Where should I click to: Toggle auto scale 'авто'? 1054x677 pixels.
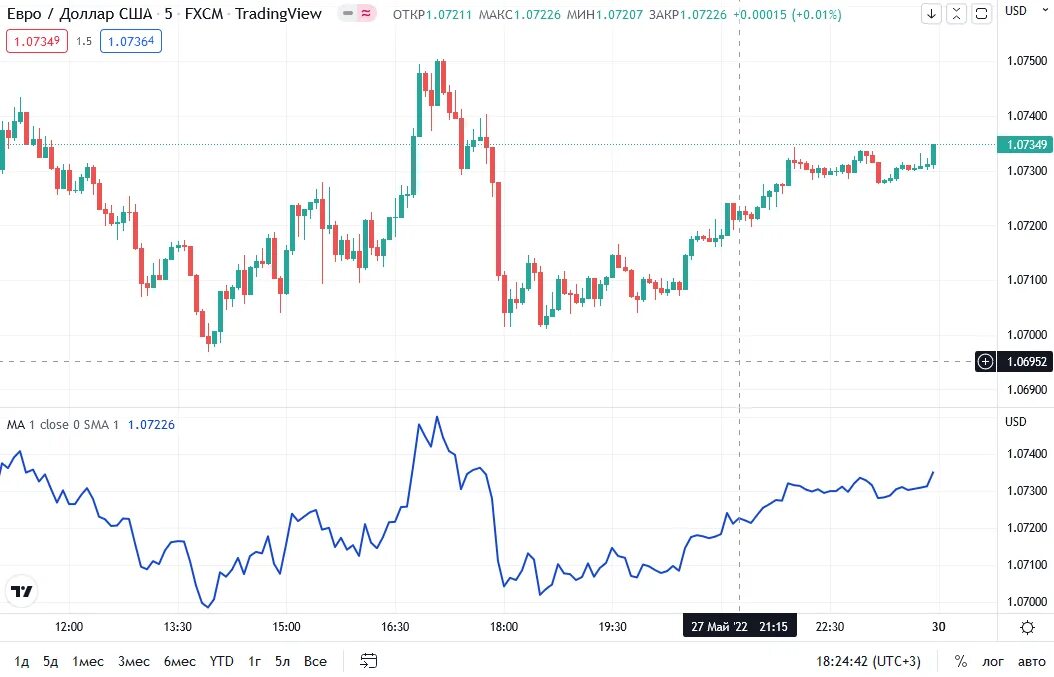1032,662
